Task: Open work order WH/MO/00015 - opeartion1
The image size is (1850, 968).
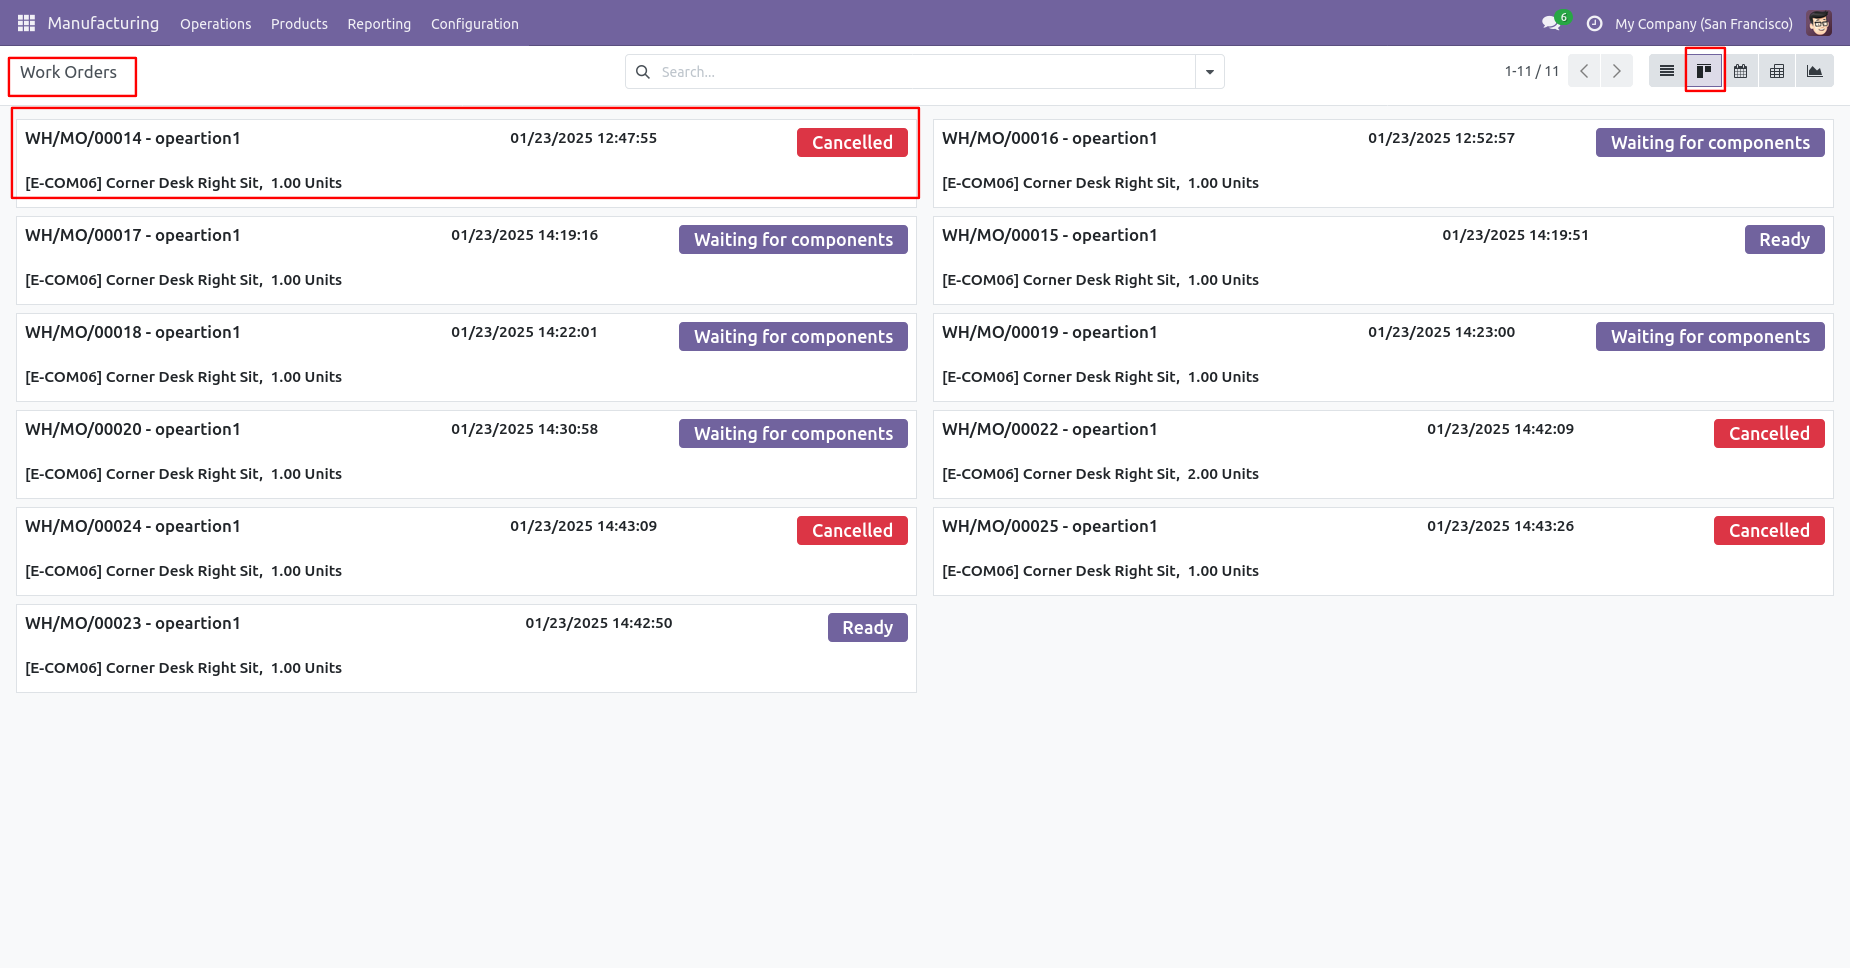Action: pyautogui.click(x=1383, y=260)
